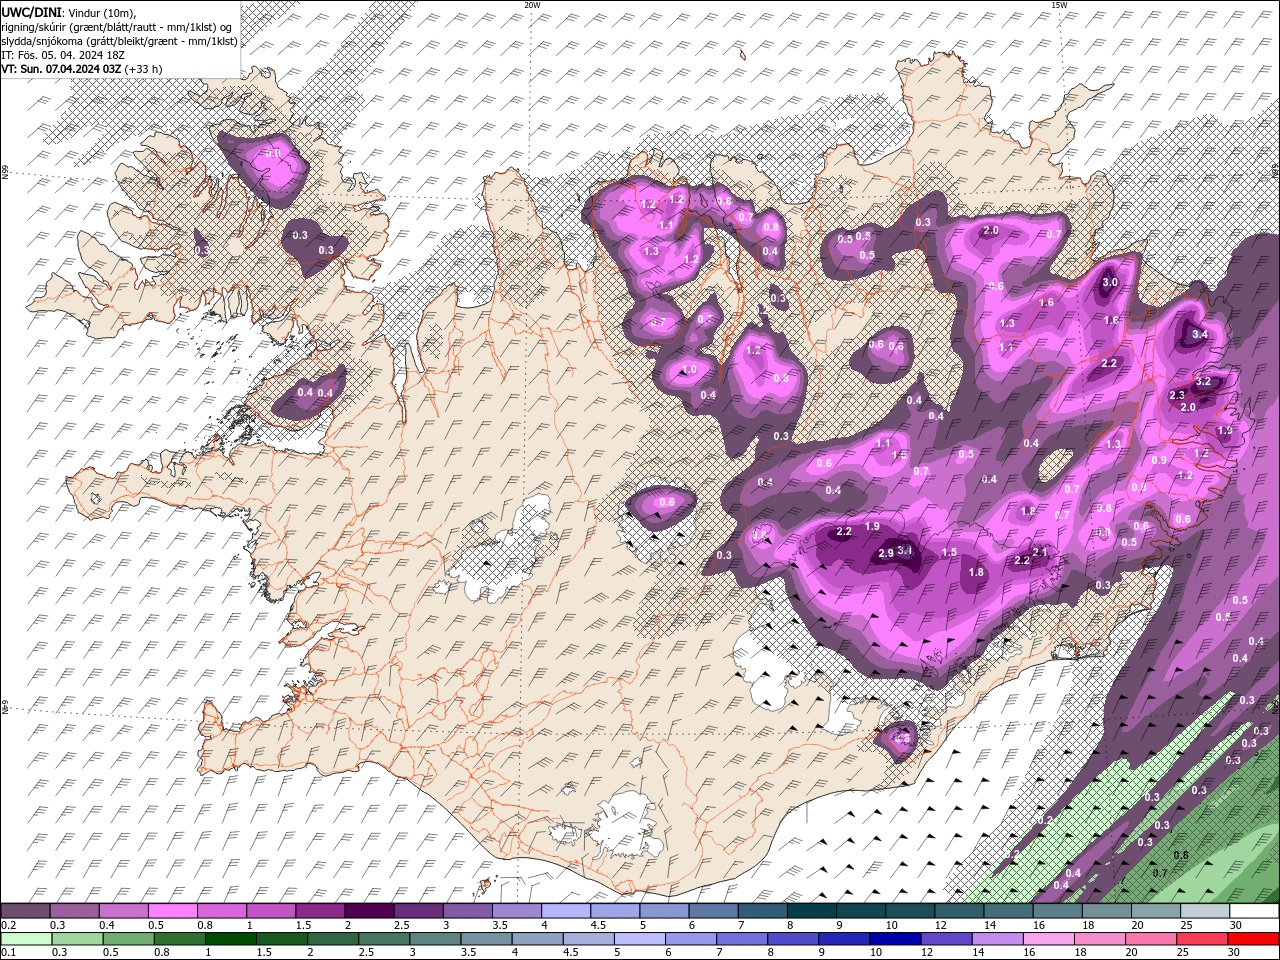Select the violet bottom-row swatch starting at 12

945,939
